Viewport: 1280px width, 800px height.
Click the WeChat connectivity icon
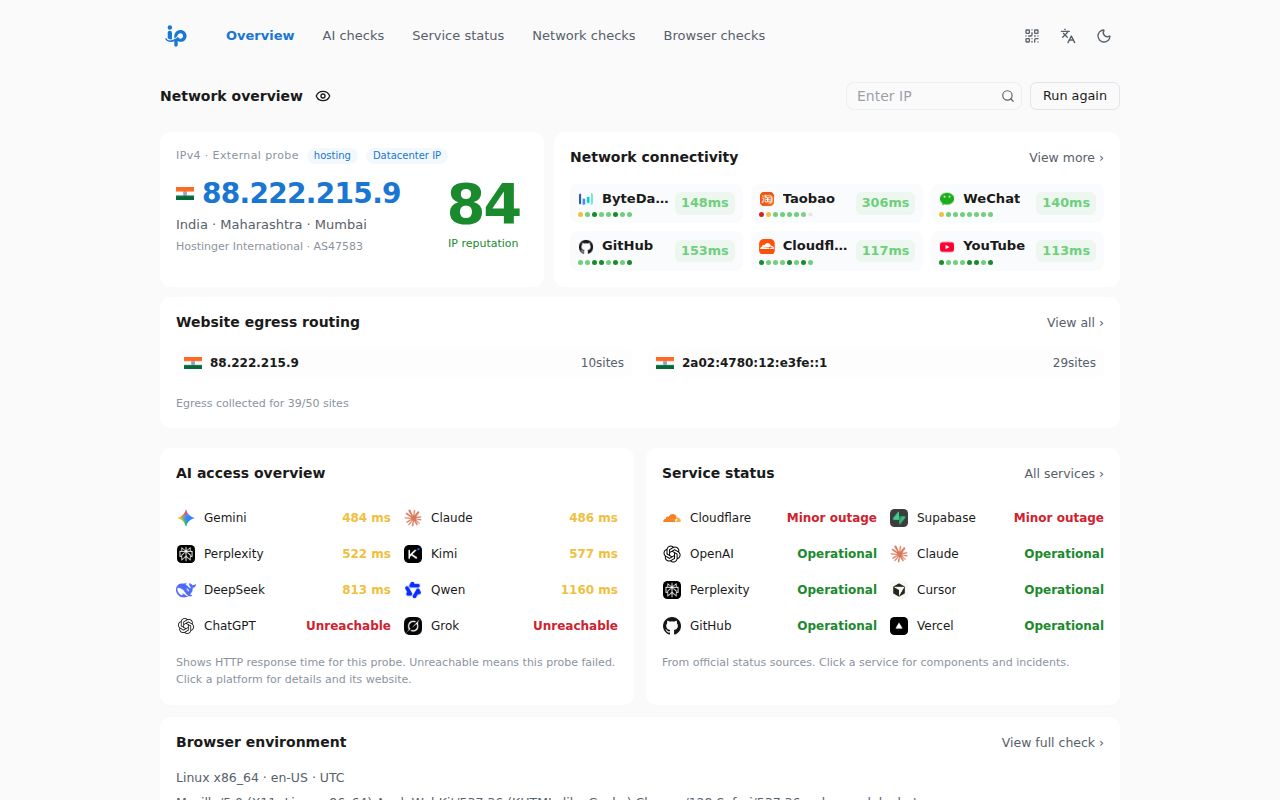pyautogui.click(x=947, y=199)
